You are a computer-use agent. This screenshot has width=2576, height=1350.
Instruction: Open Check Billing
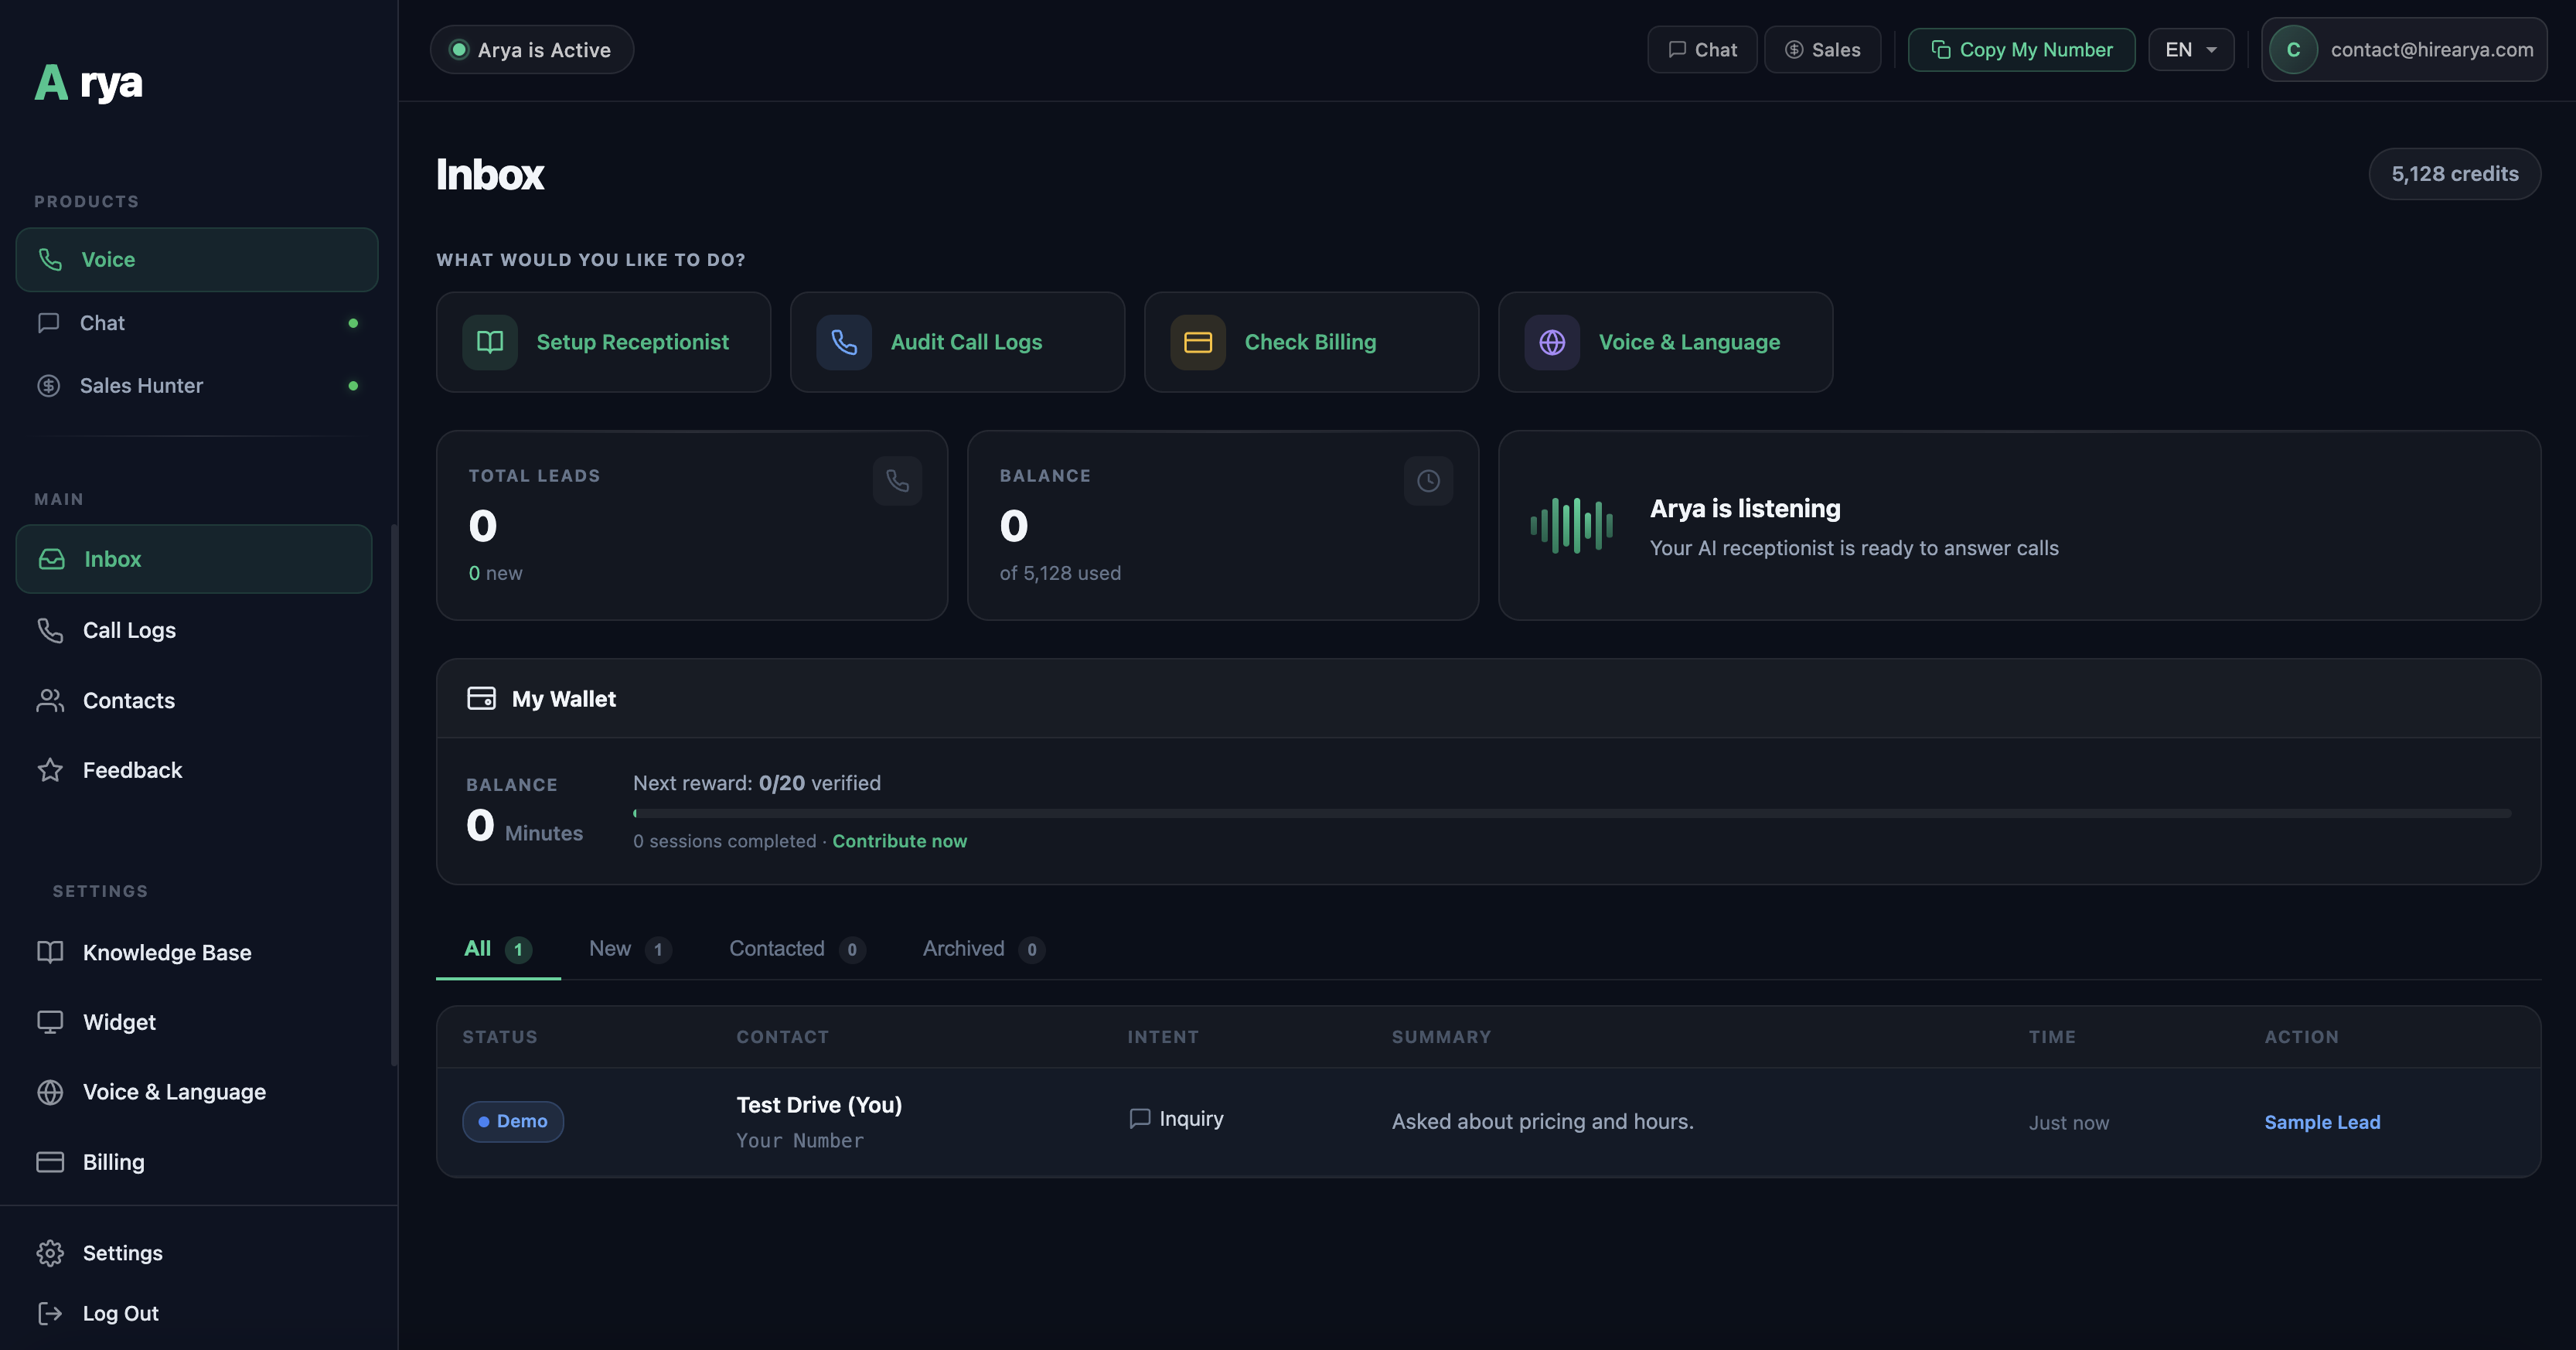[1310, 341]
